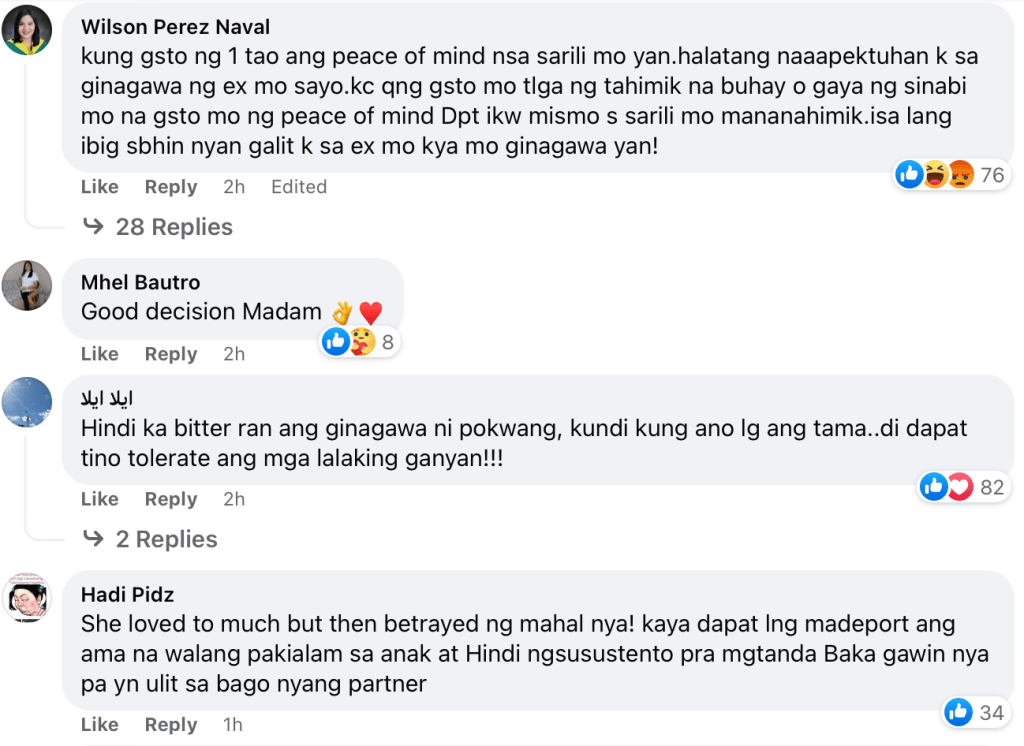Image resolution: width=1024 pixels, height=746 pixels.
Task: Open Wilson Perez Naval's profile picture
Action: point(27,30)
